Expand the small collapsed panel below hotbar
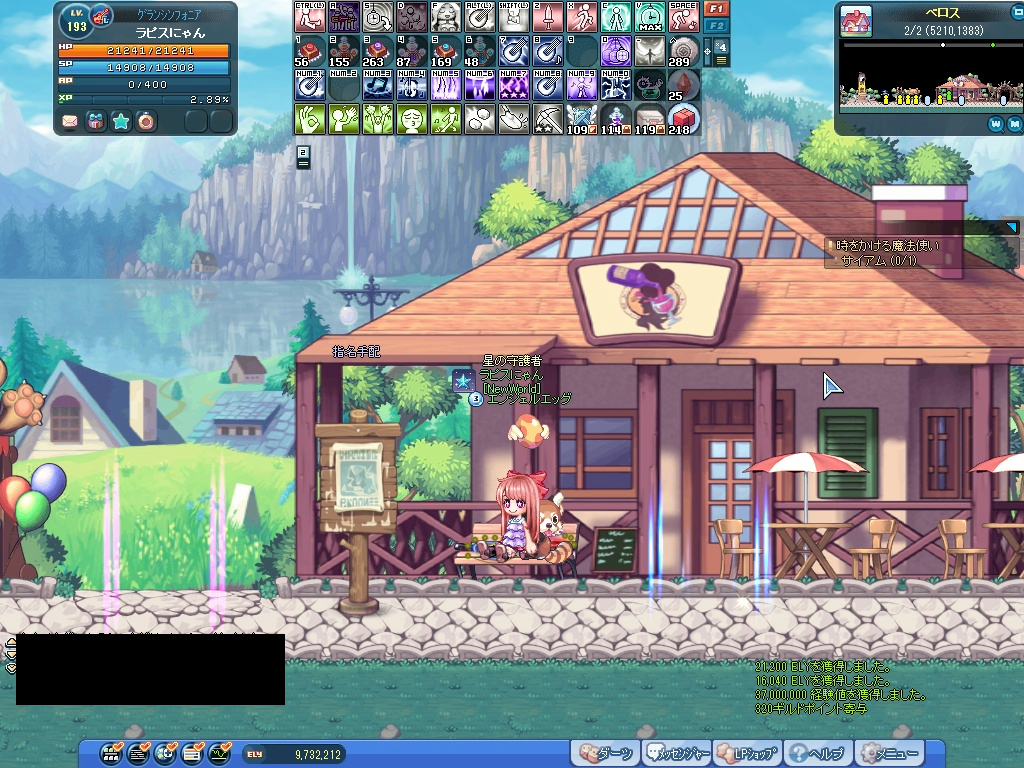Screen dimensions: 1024x768 [303, 157]
